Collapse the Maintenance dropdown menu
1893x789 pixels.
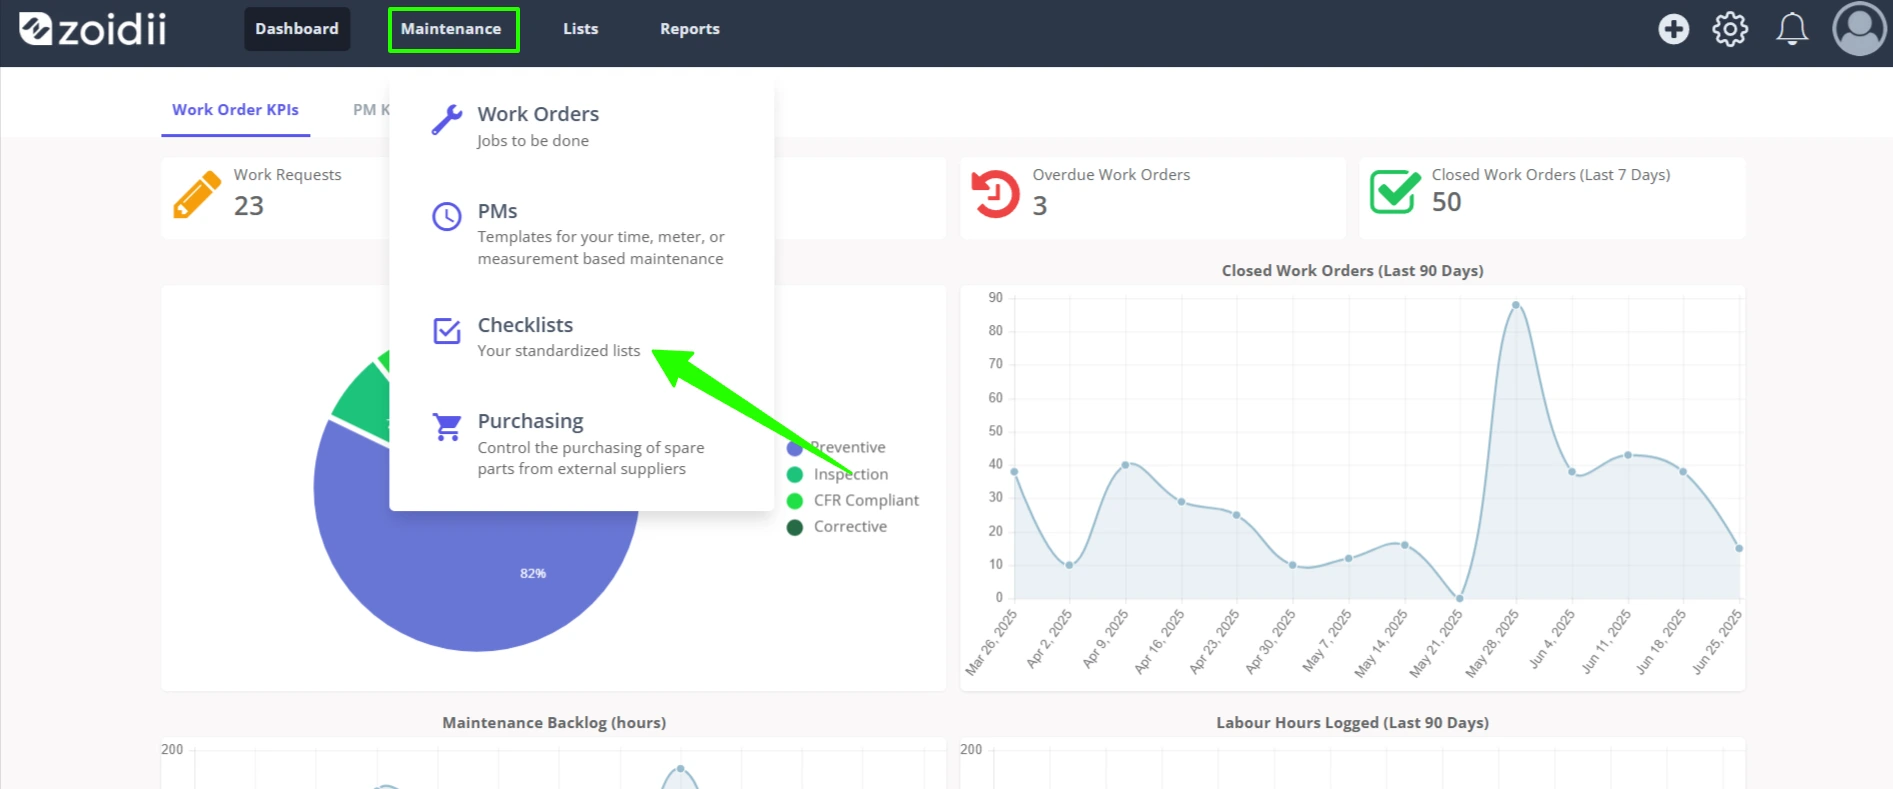(x=453, y=29)
